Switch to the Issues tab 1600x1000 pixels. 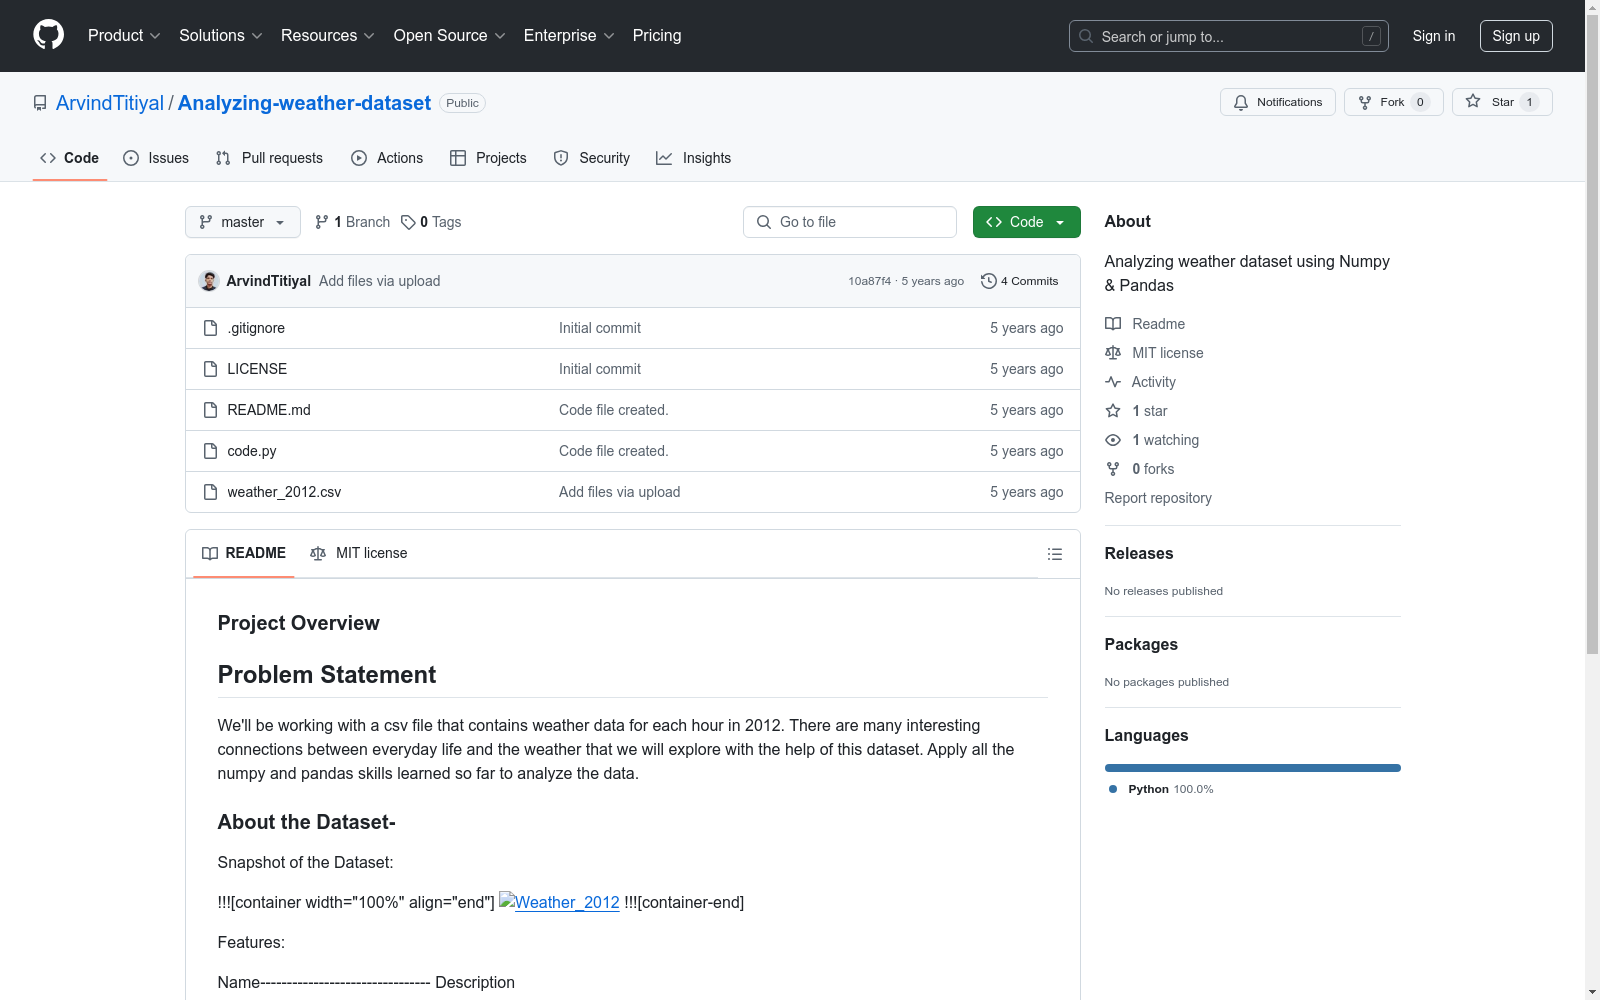pos(156,158)
